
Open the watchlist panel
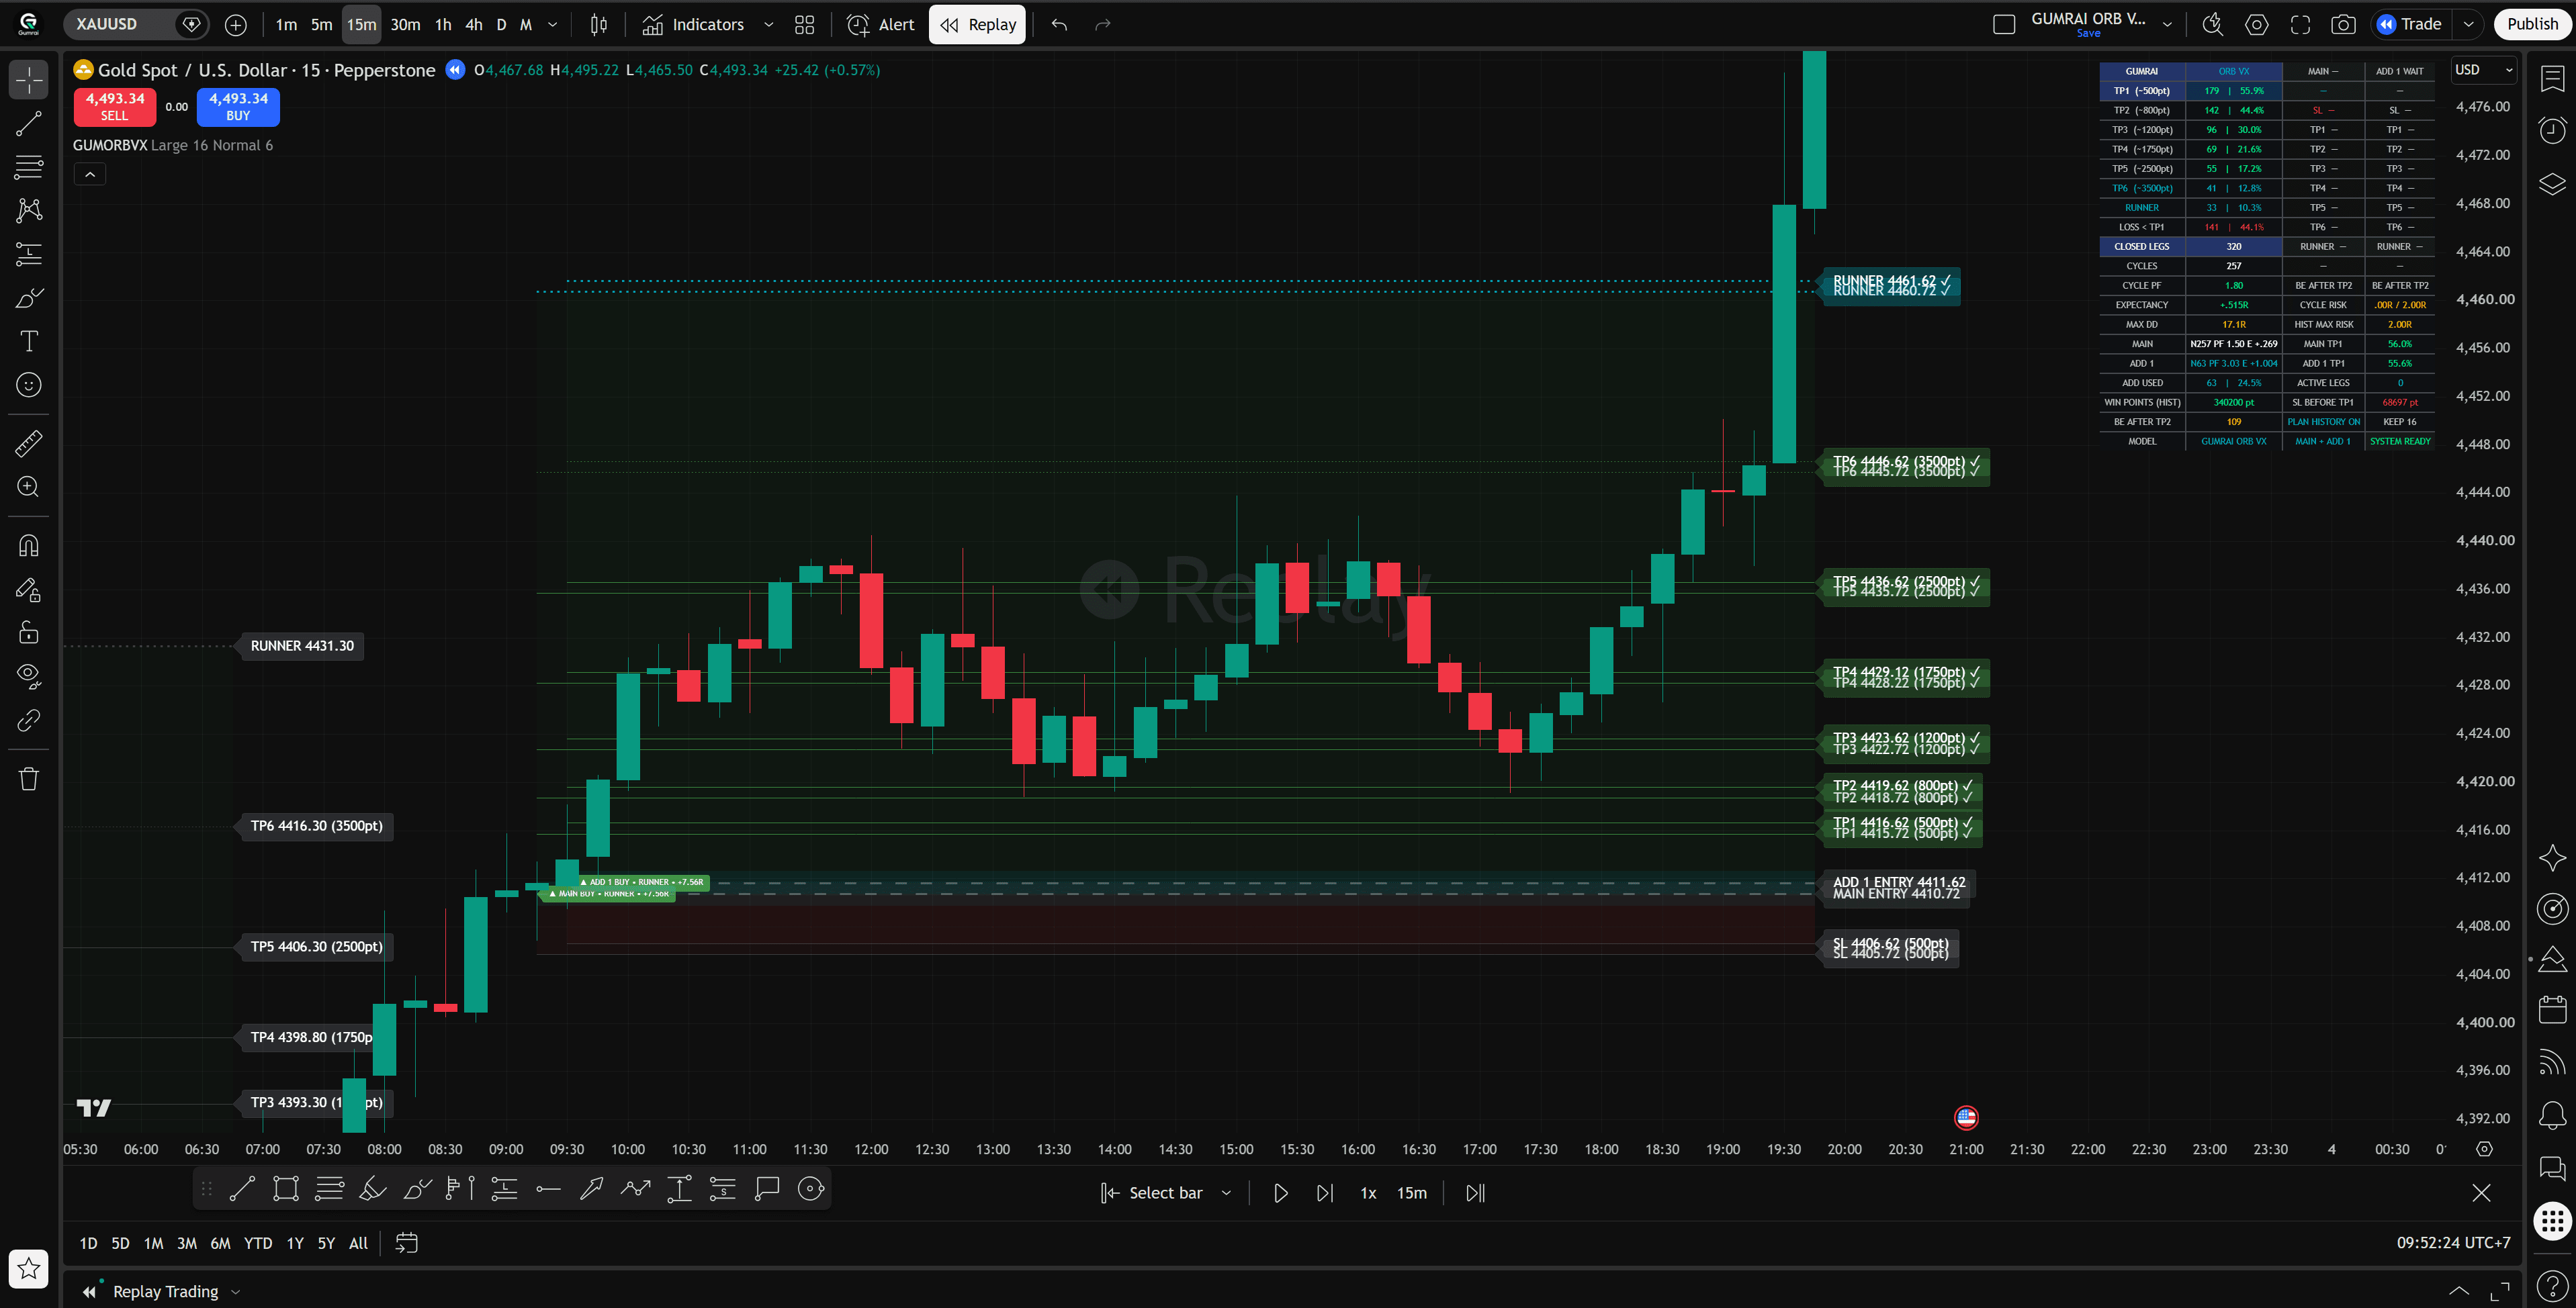tap(2552, 78)
